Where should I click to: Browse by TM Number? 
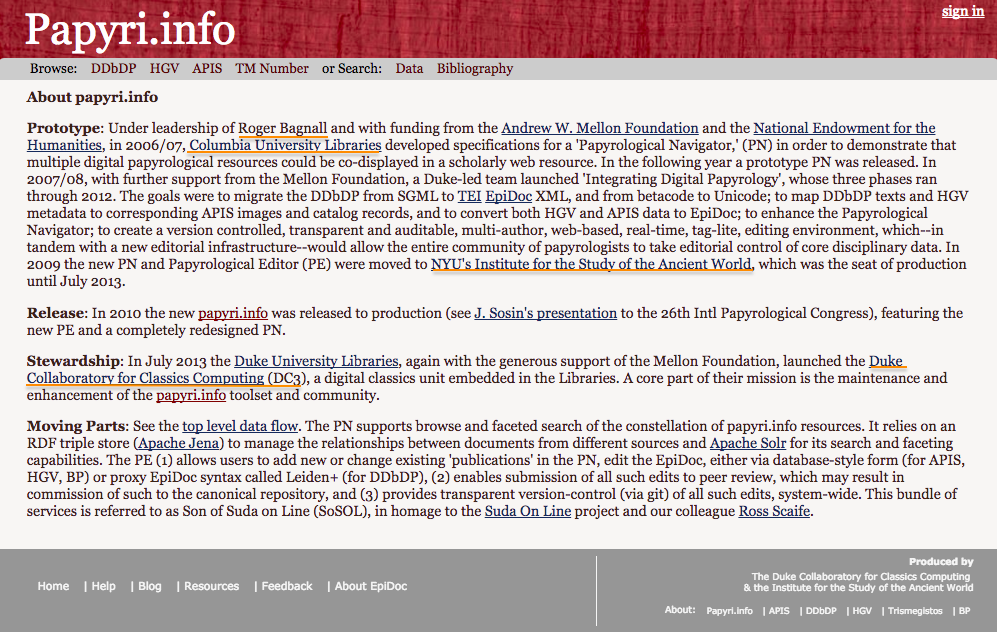coord(272,69)
